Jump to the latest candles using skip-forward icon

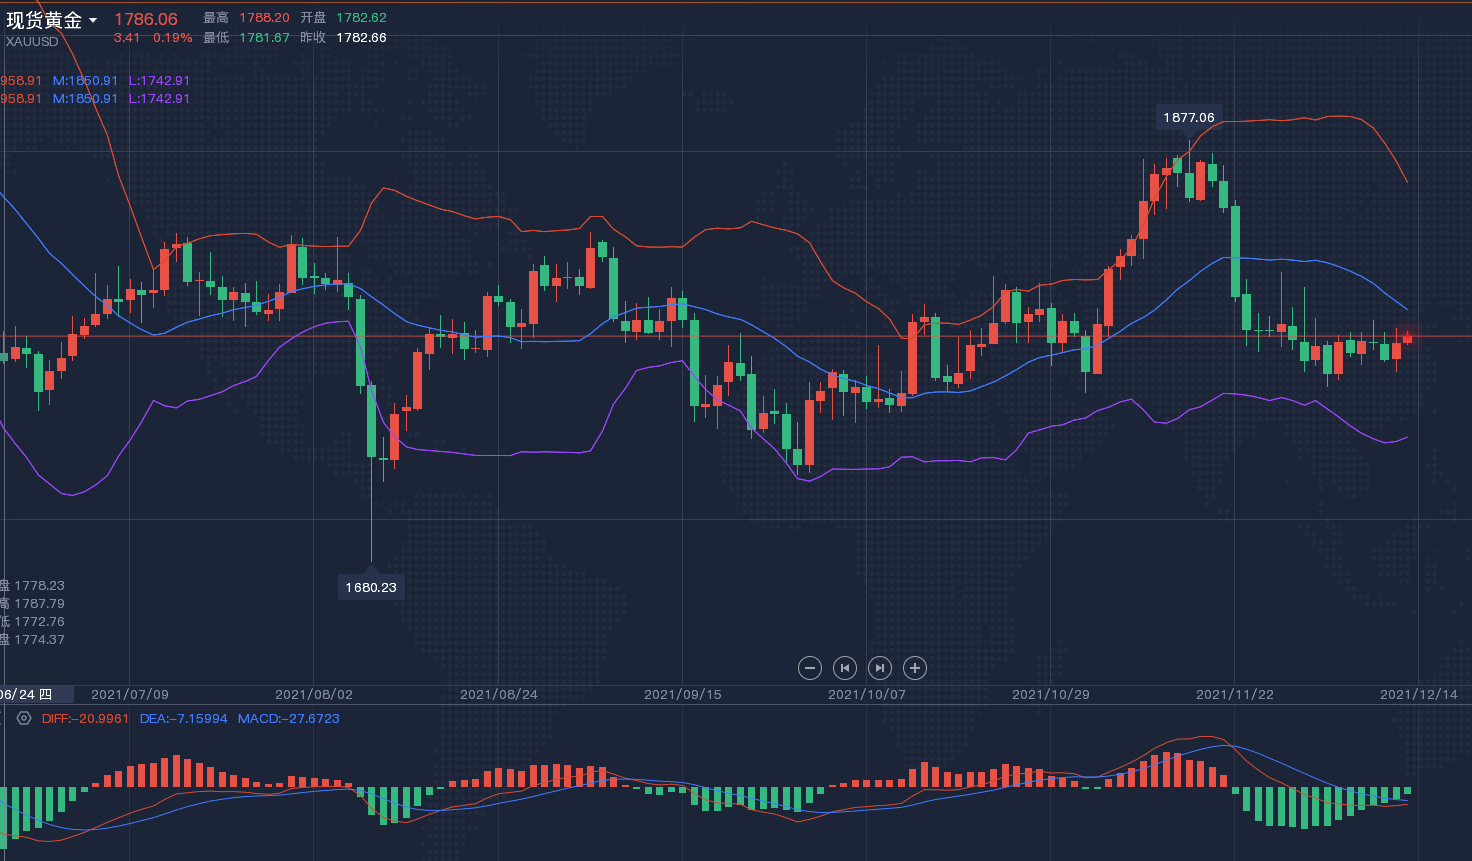(879, 668)
